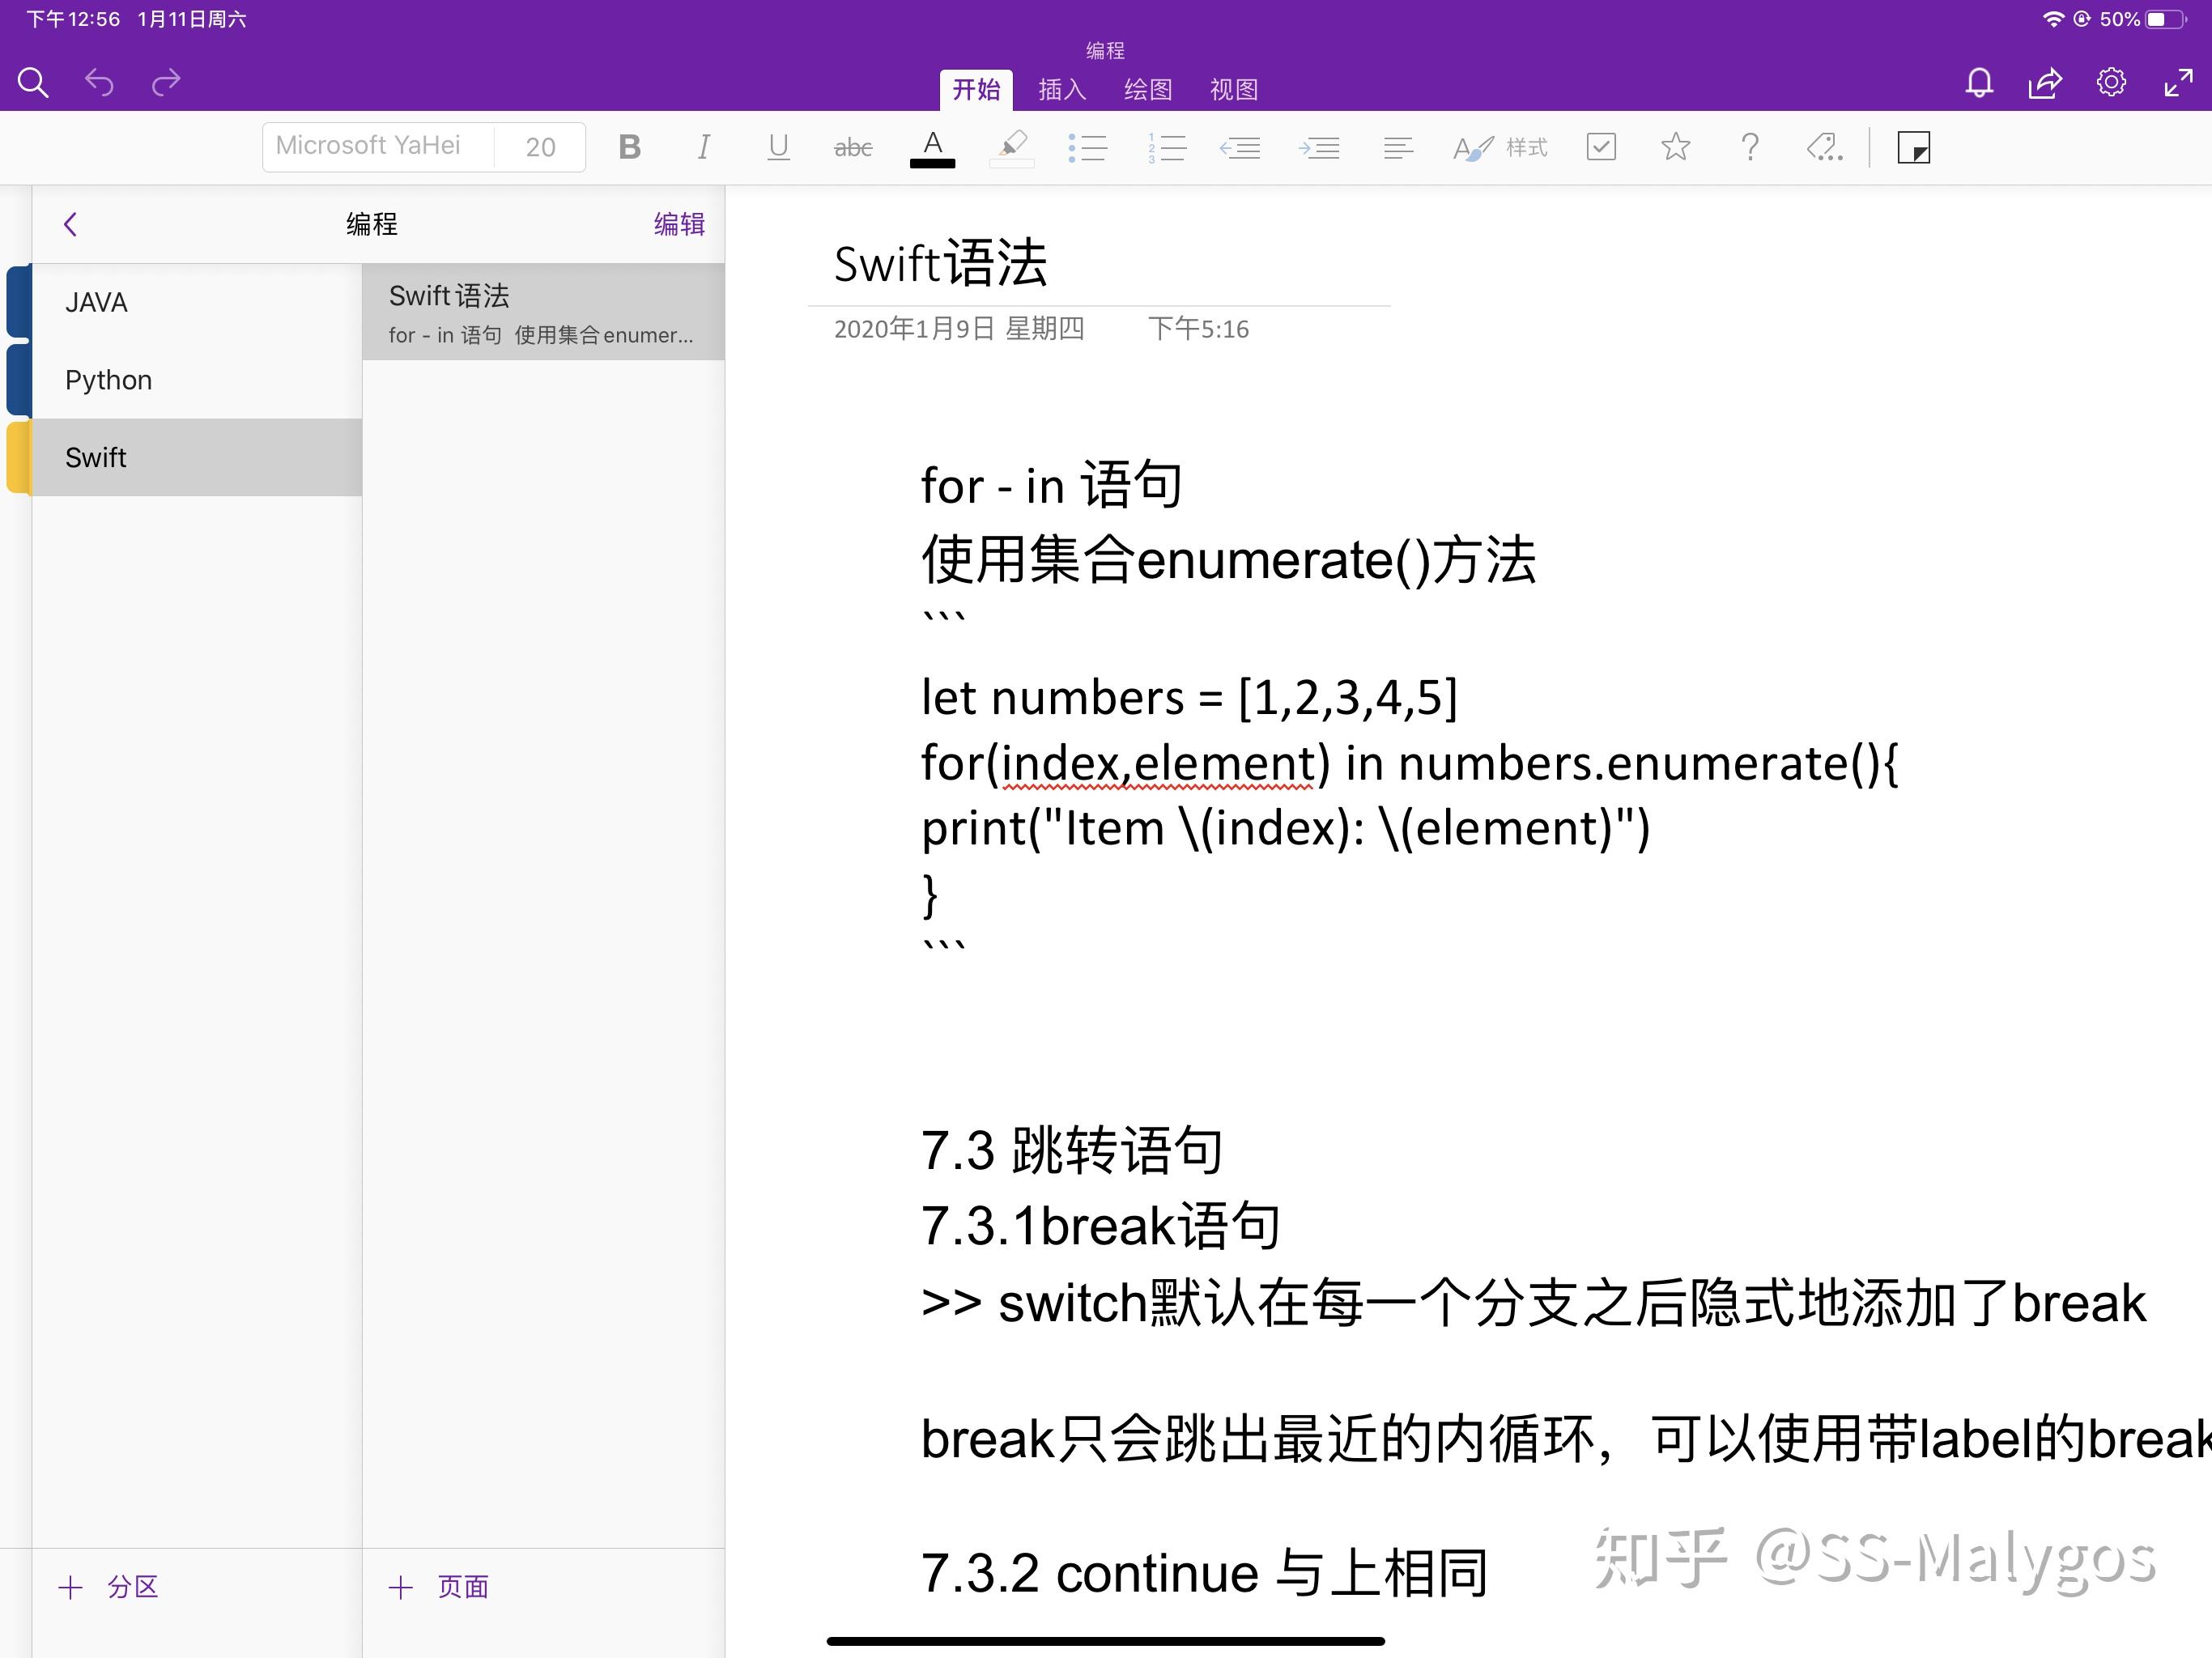Insert a numbered list
This screenshot has width=2212, height=1658.
point(1166,148)
